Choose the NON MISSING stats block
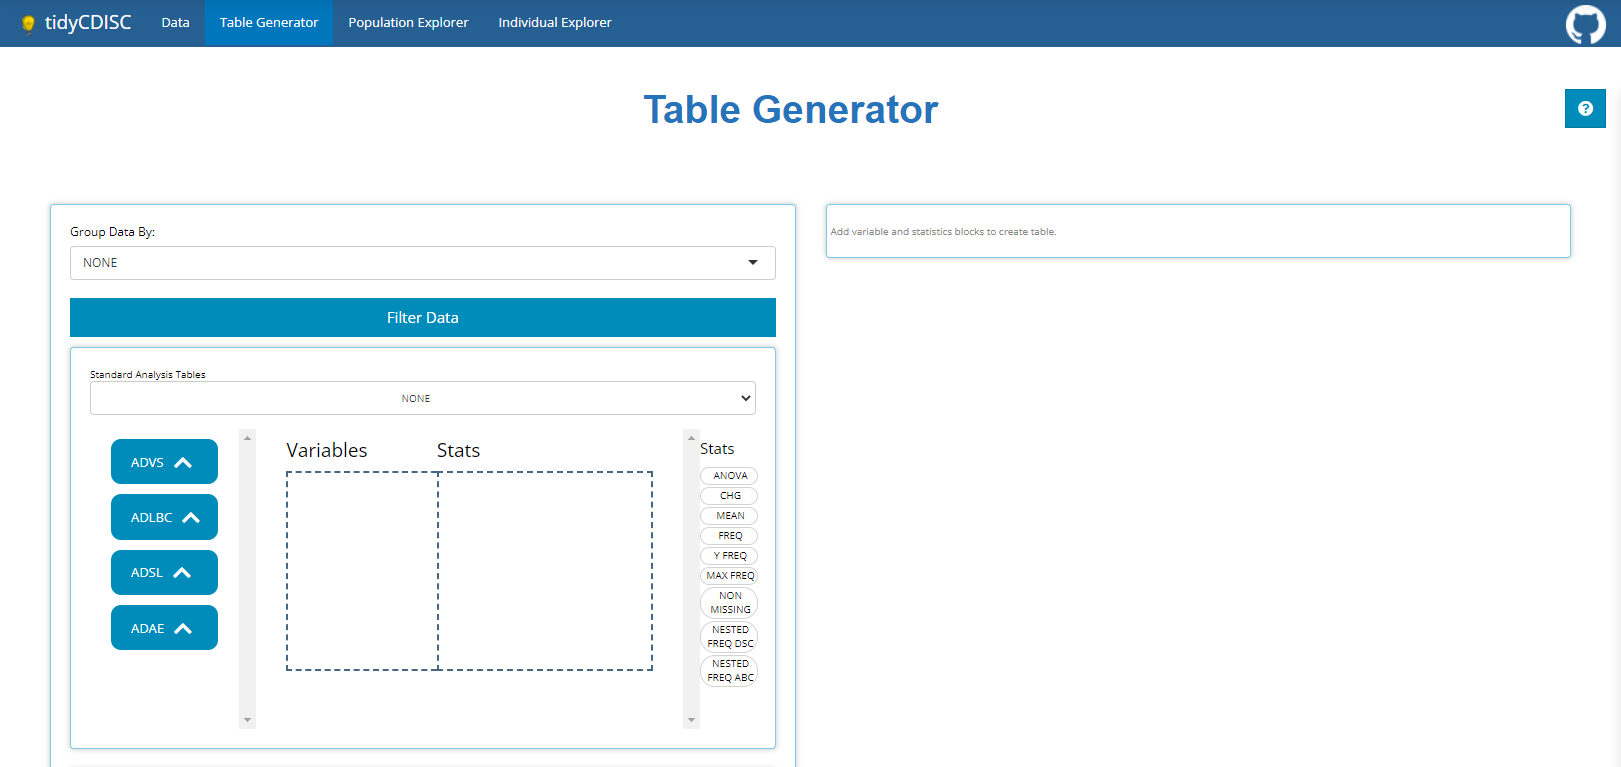 click(730, 603)
